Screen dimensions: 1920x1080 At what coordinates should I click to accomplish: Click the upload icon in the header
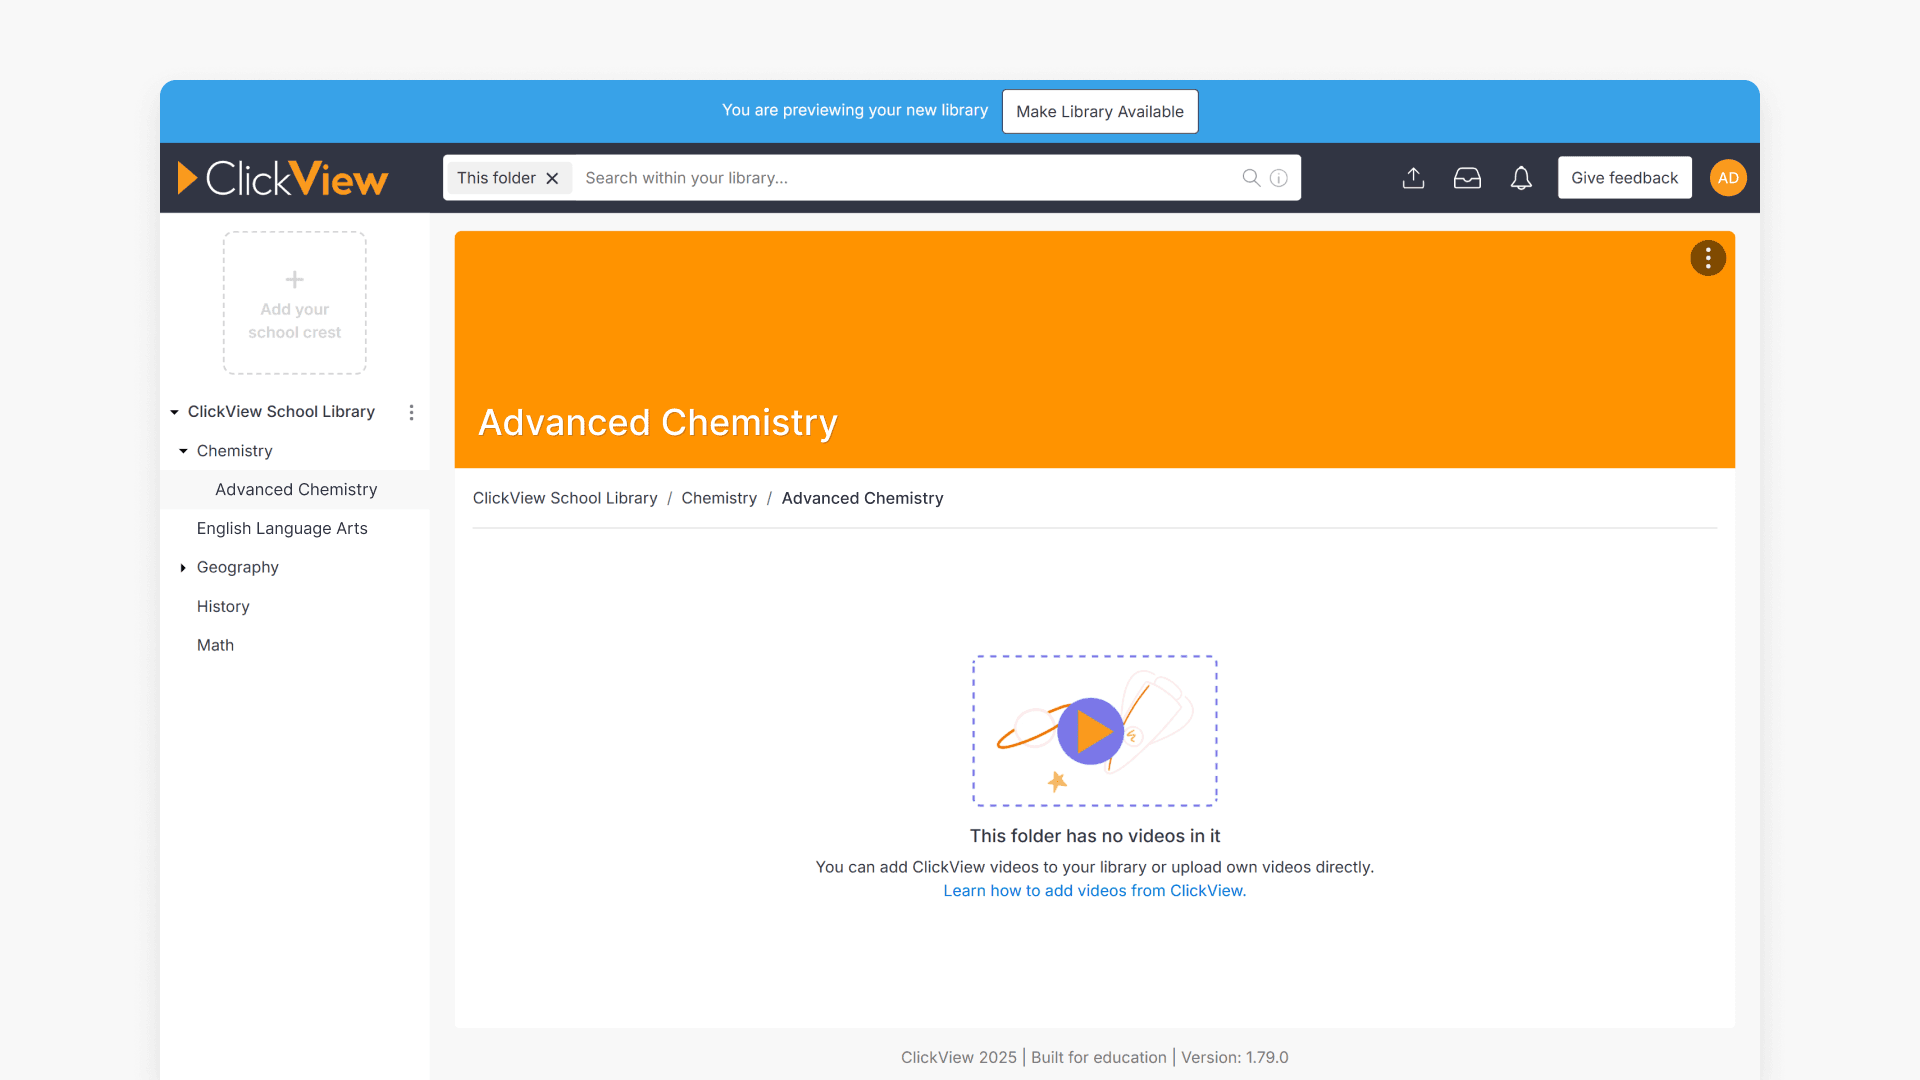(x=1413, y=177)
